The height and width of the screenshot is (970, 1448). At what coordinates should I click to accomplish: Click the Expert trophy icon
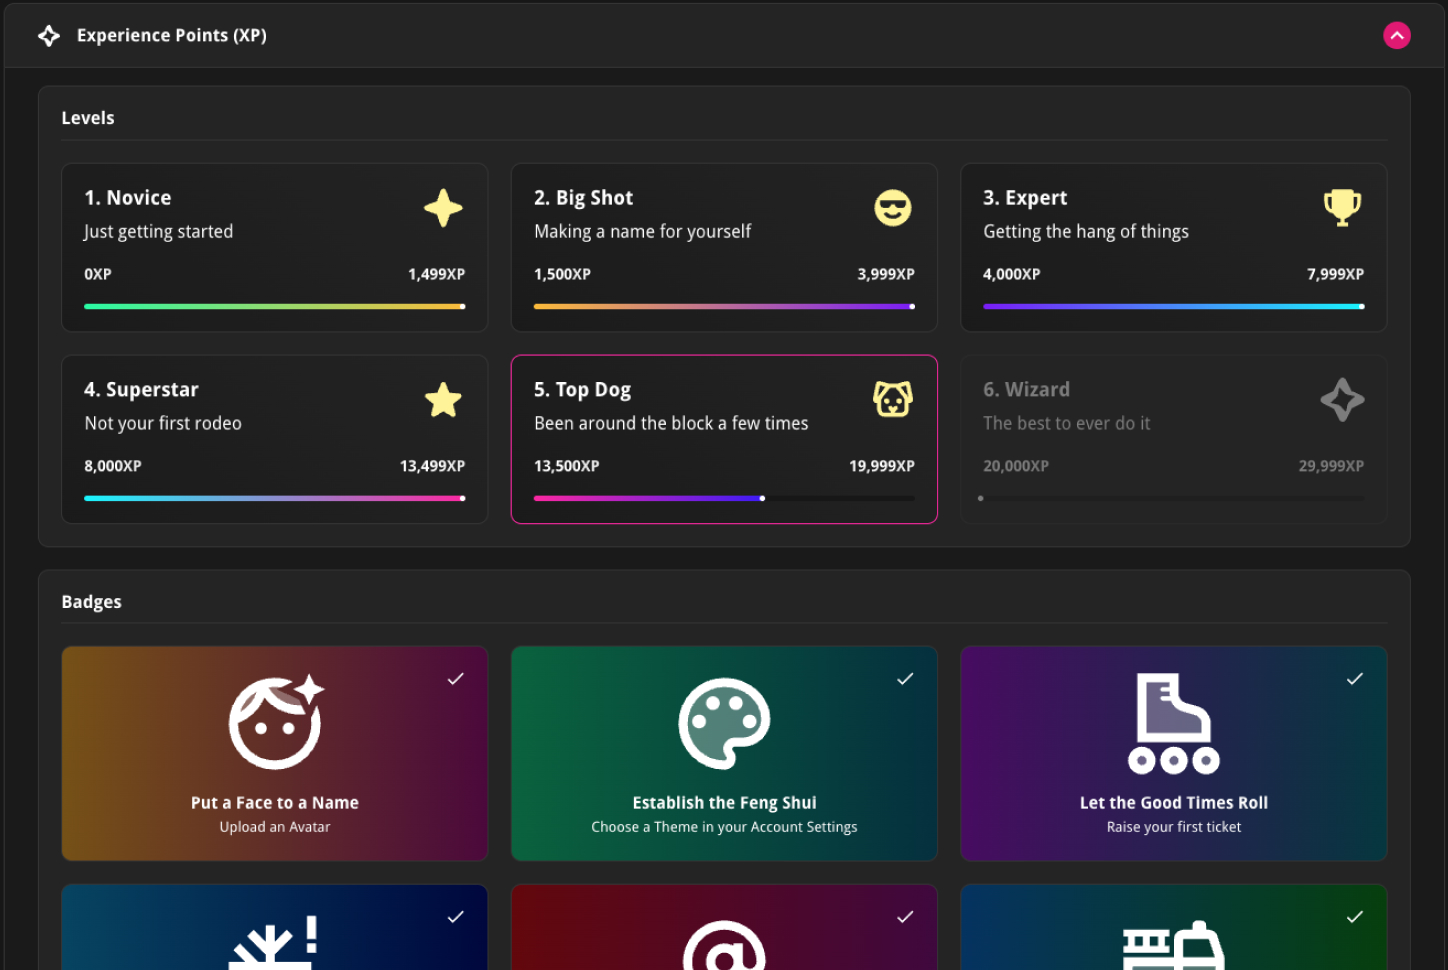(x=1342, y=208)
